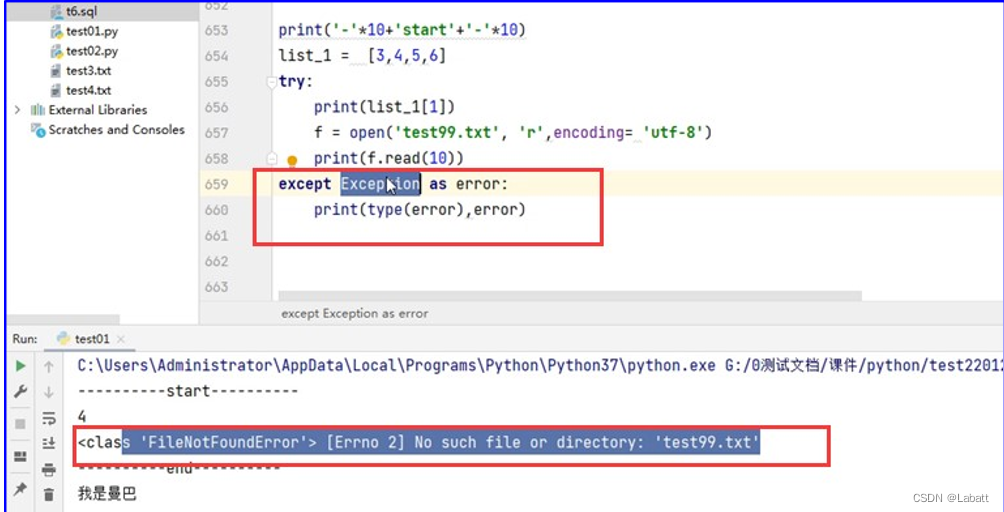This screenshot has width=1004, height=512.
Task: Click the fold end marker on line 658
Action: [x=271, y=159]
